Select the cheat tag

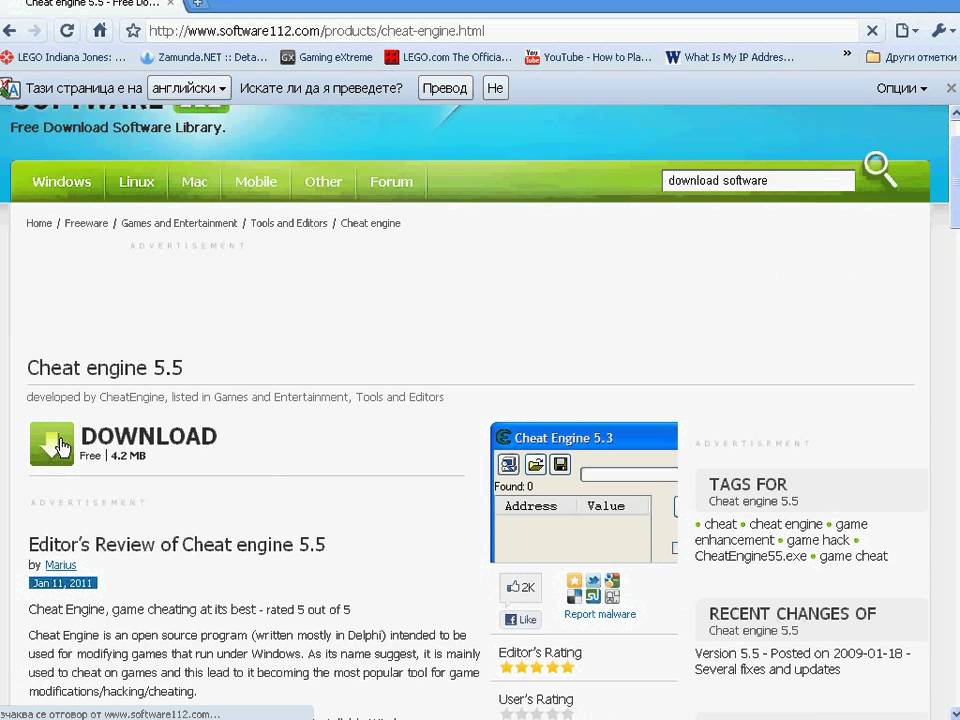pos(720,524)
